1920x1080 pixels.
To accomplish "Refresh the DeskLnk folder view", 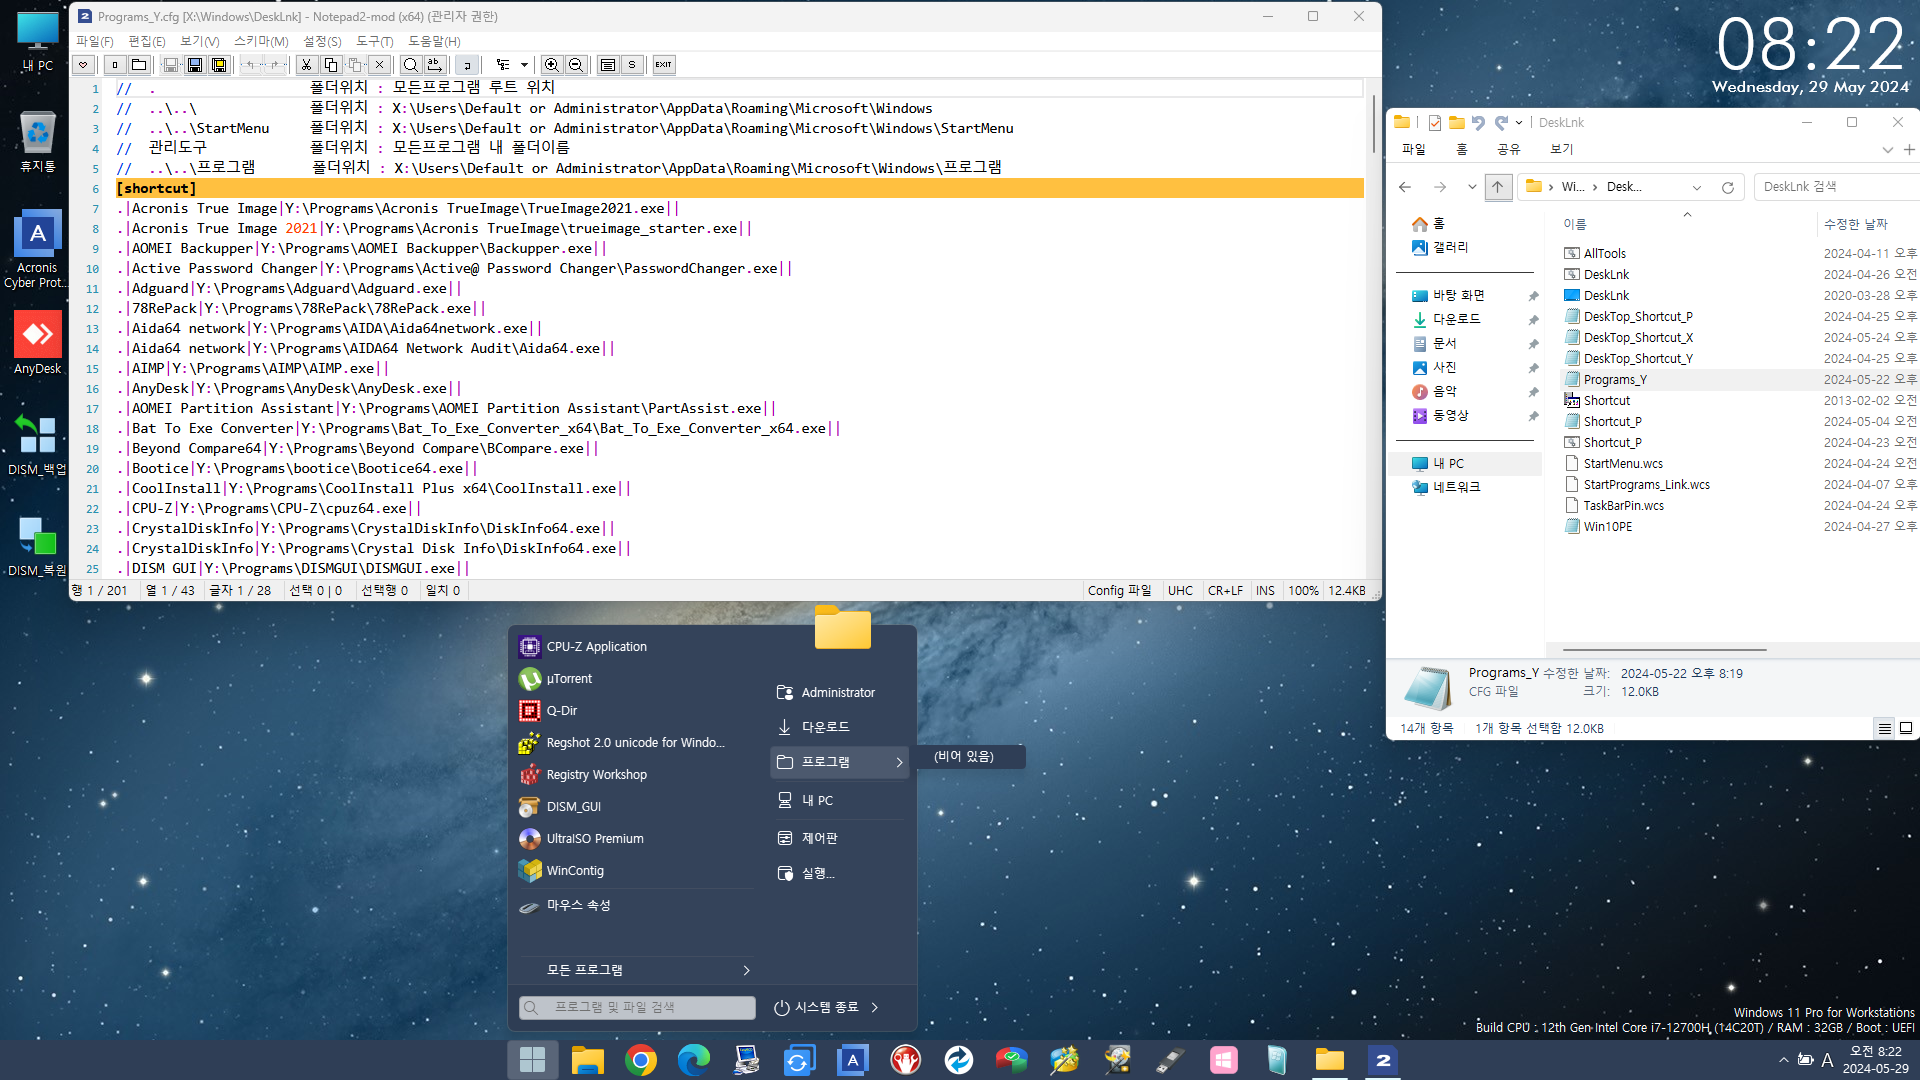I will click(1727, 187).
